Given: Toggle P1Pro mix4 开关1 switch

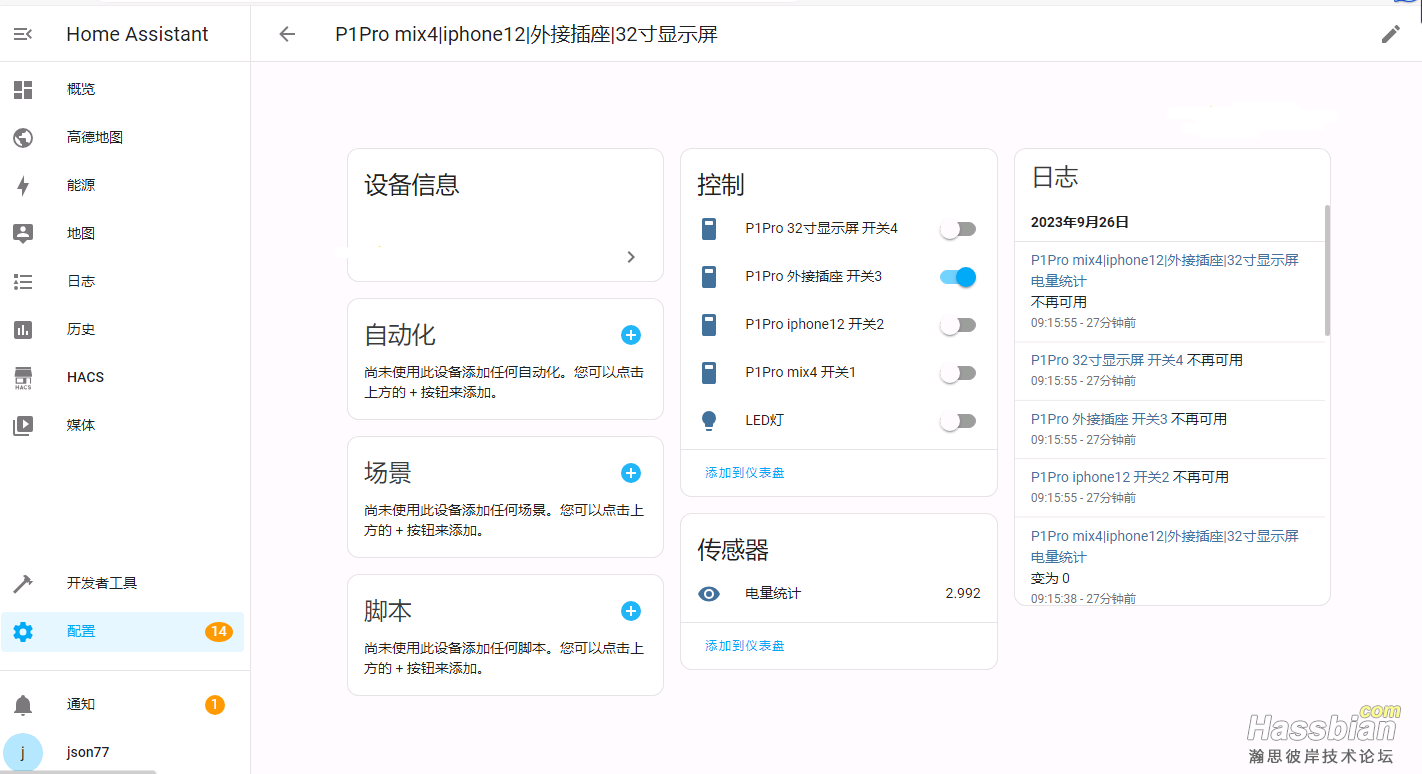Looking at the screenshot, I should (958, 373).
